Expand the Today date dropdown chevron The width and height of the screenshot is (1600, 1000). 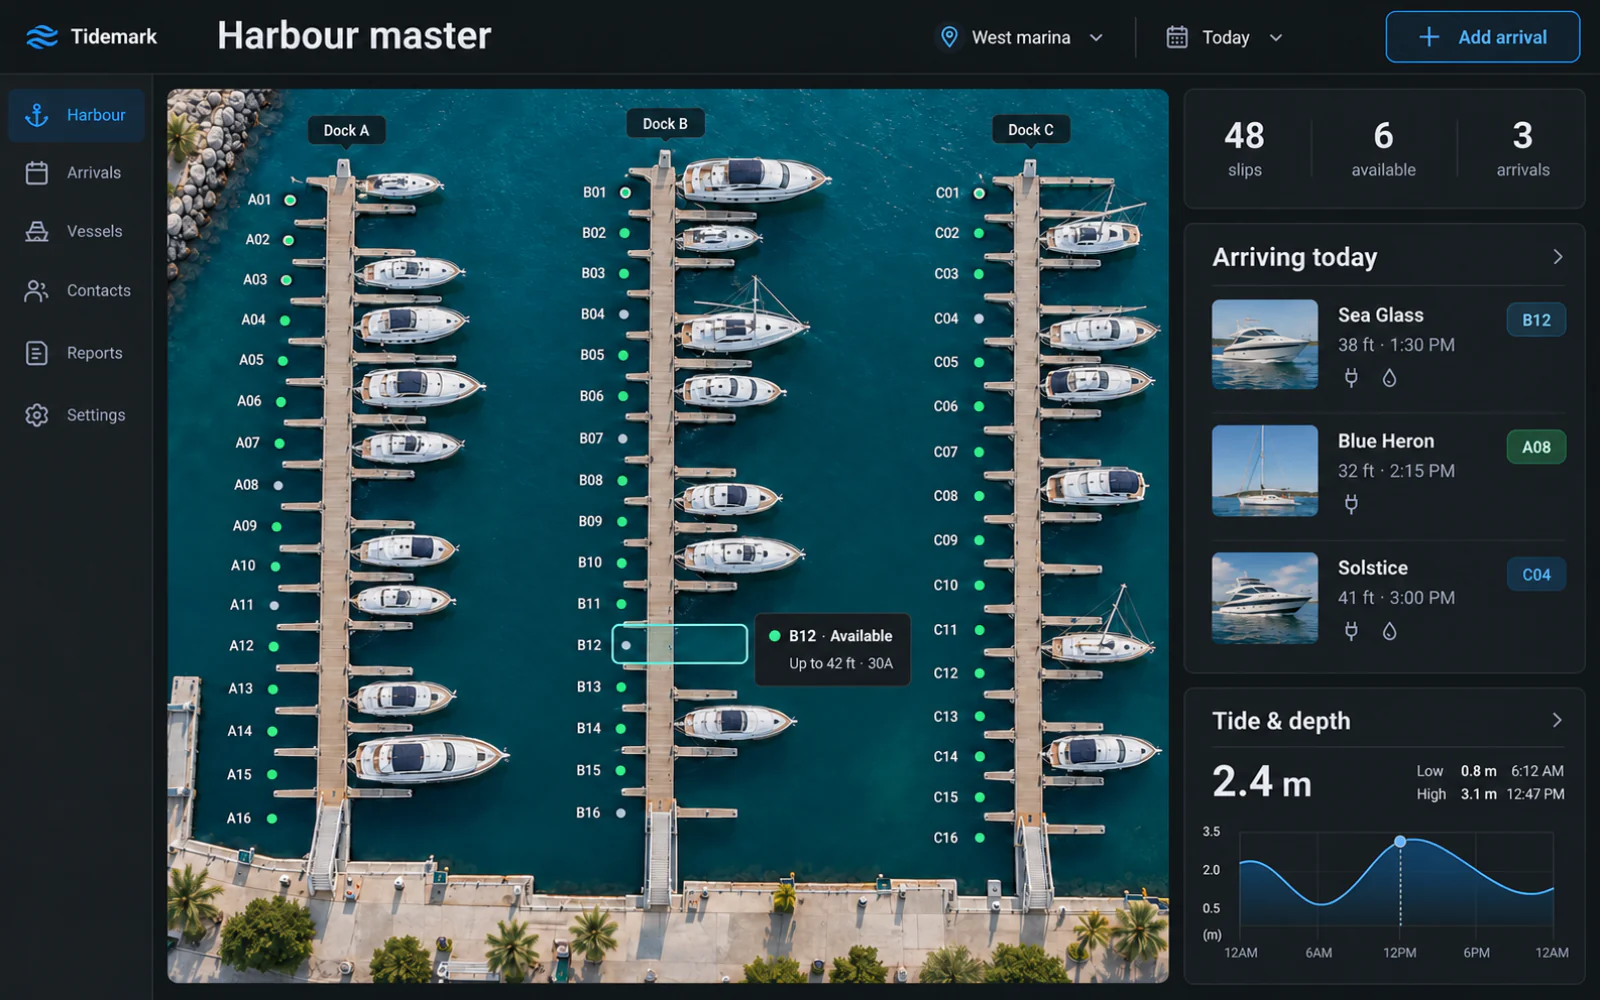click(x=1276, y=38)
